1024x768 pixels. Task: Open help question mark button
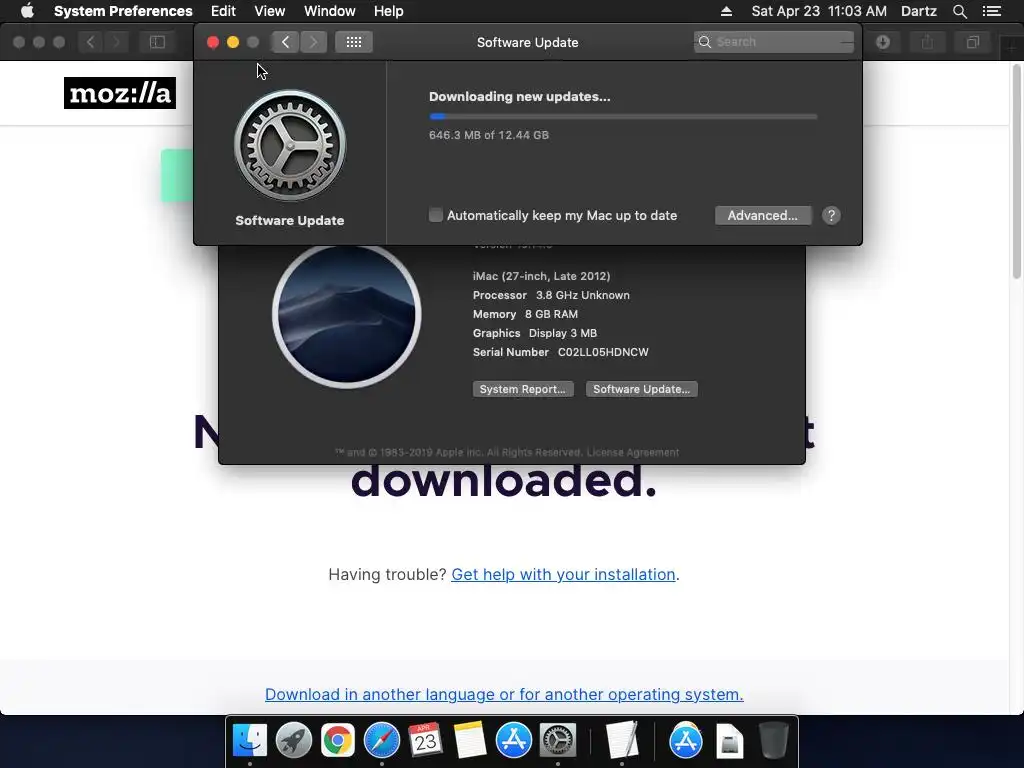tap(831, 216)
